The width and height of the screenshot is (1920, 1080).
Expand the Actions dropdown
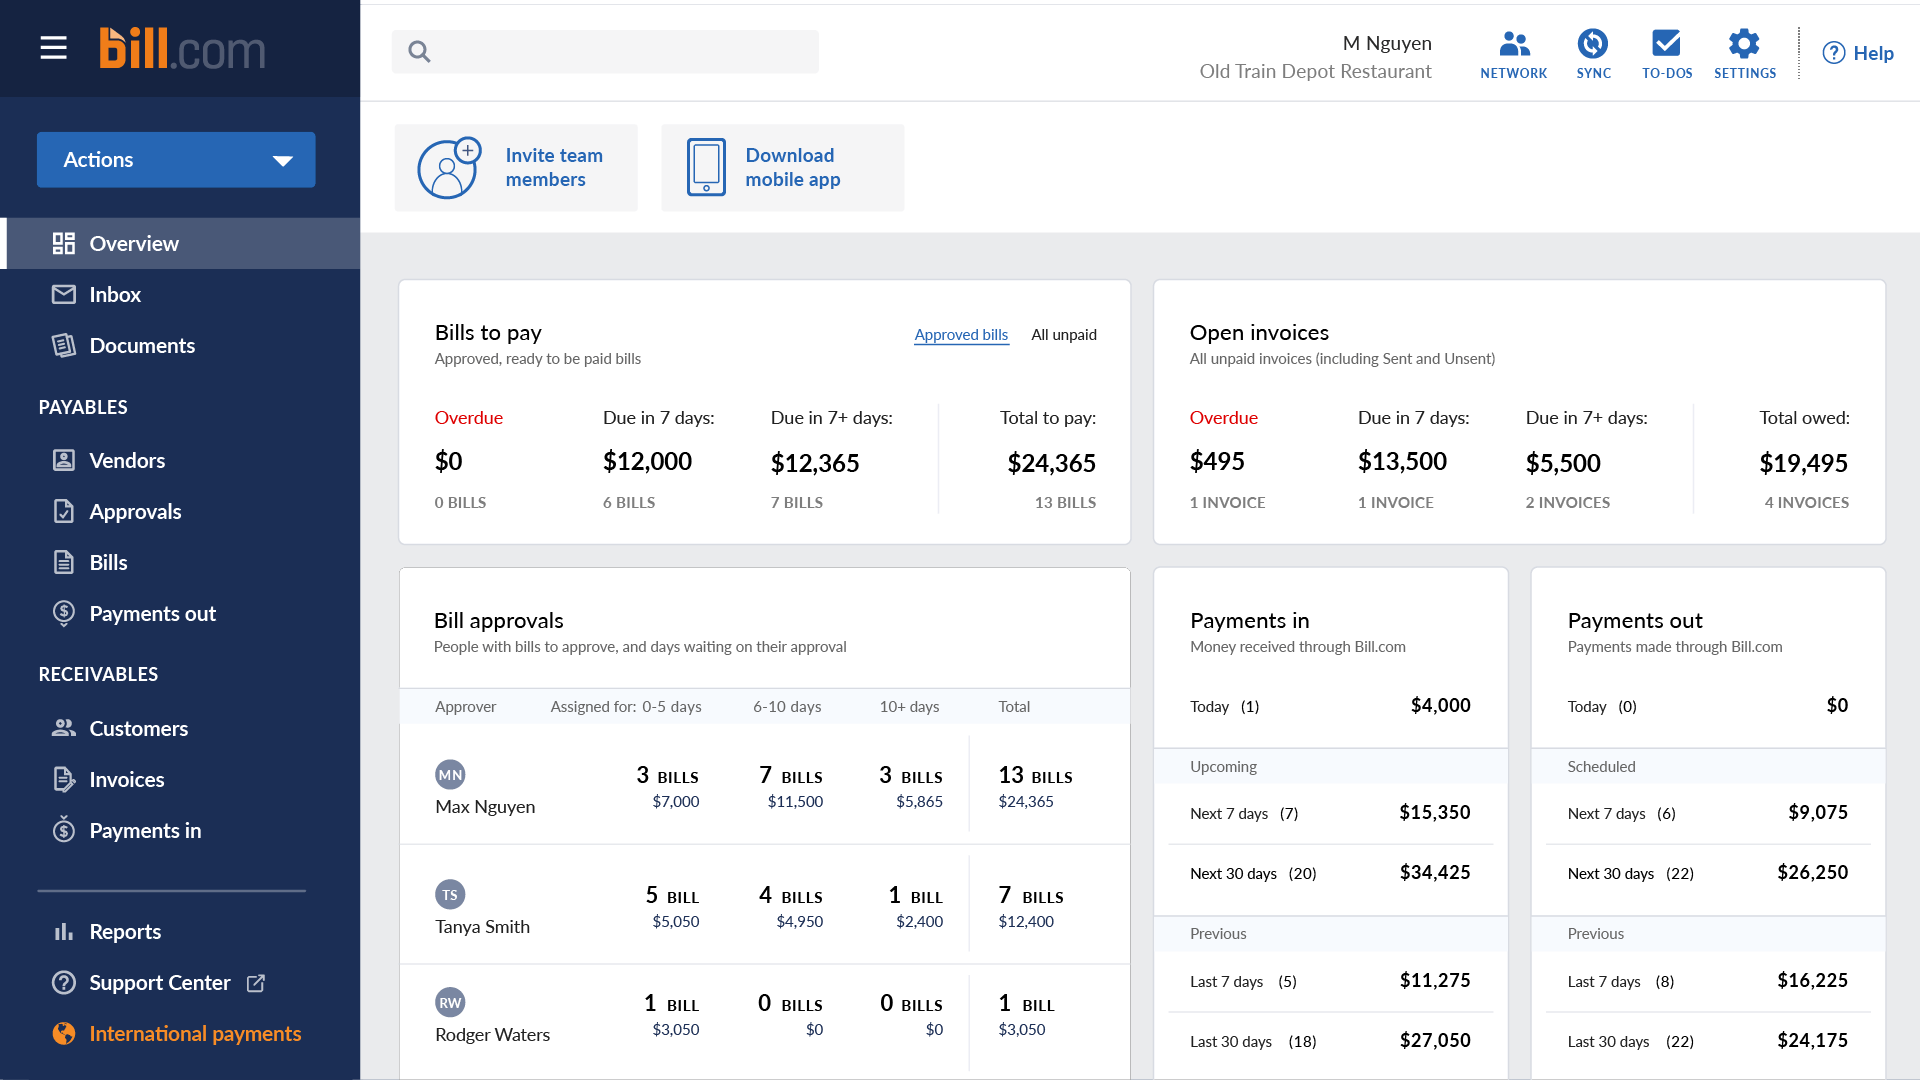pyautogui.click(x=176, y=159)
